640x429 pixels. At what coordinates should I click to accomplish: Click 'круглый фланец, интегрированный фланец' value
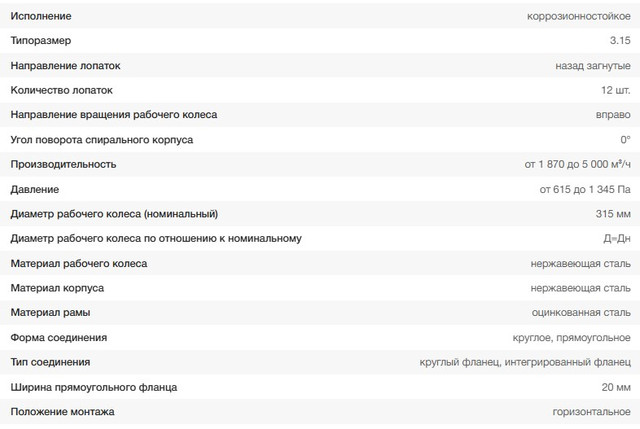[x=525, y=362]
